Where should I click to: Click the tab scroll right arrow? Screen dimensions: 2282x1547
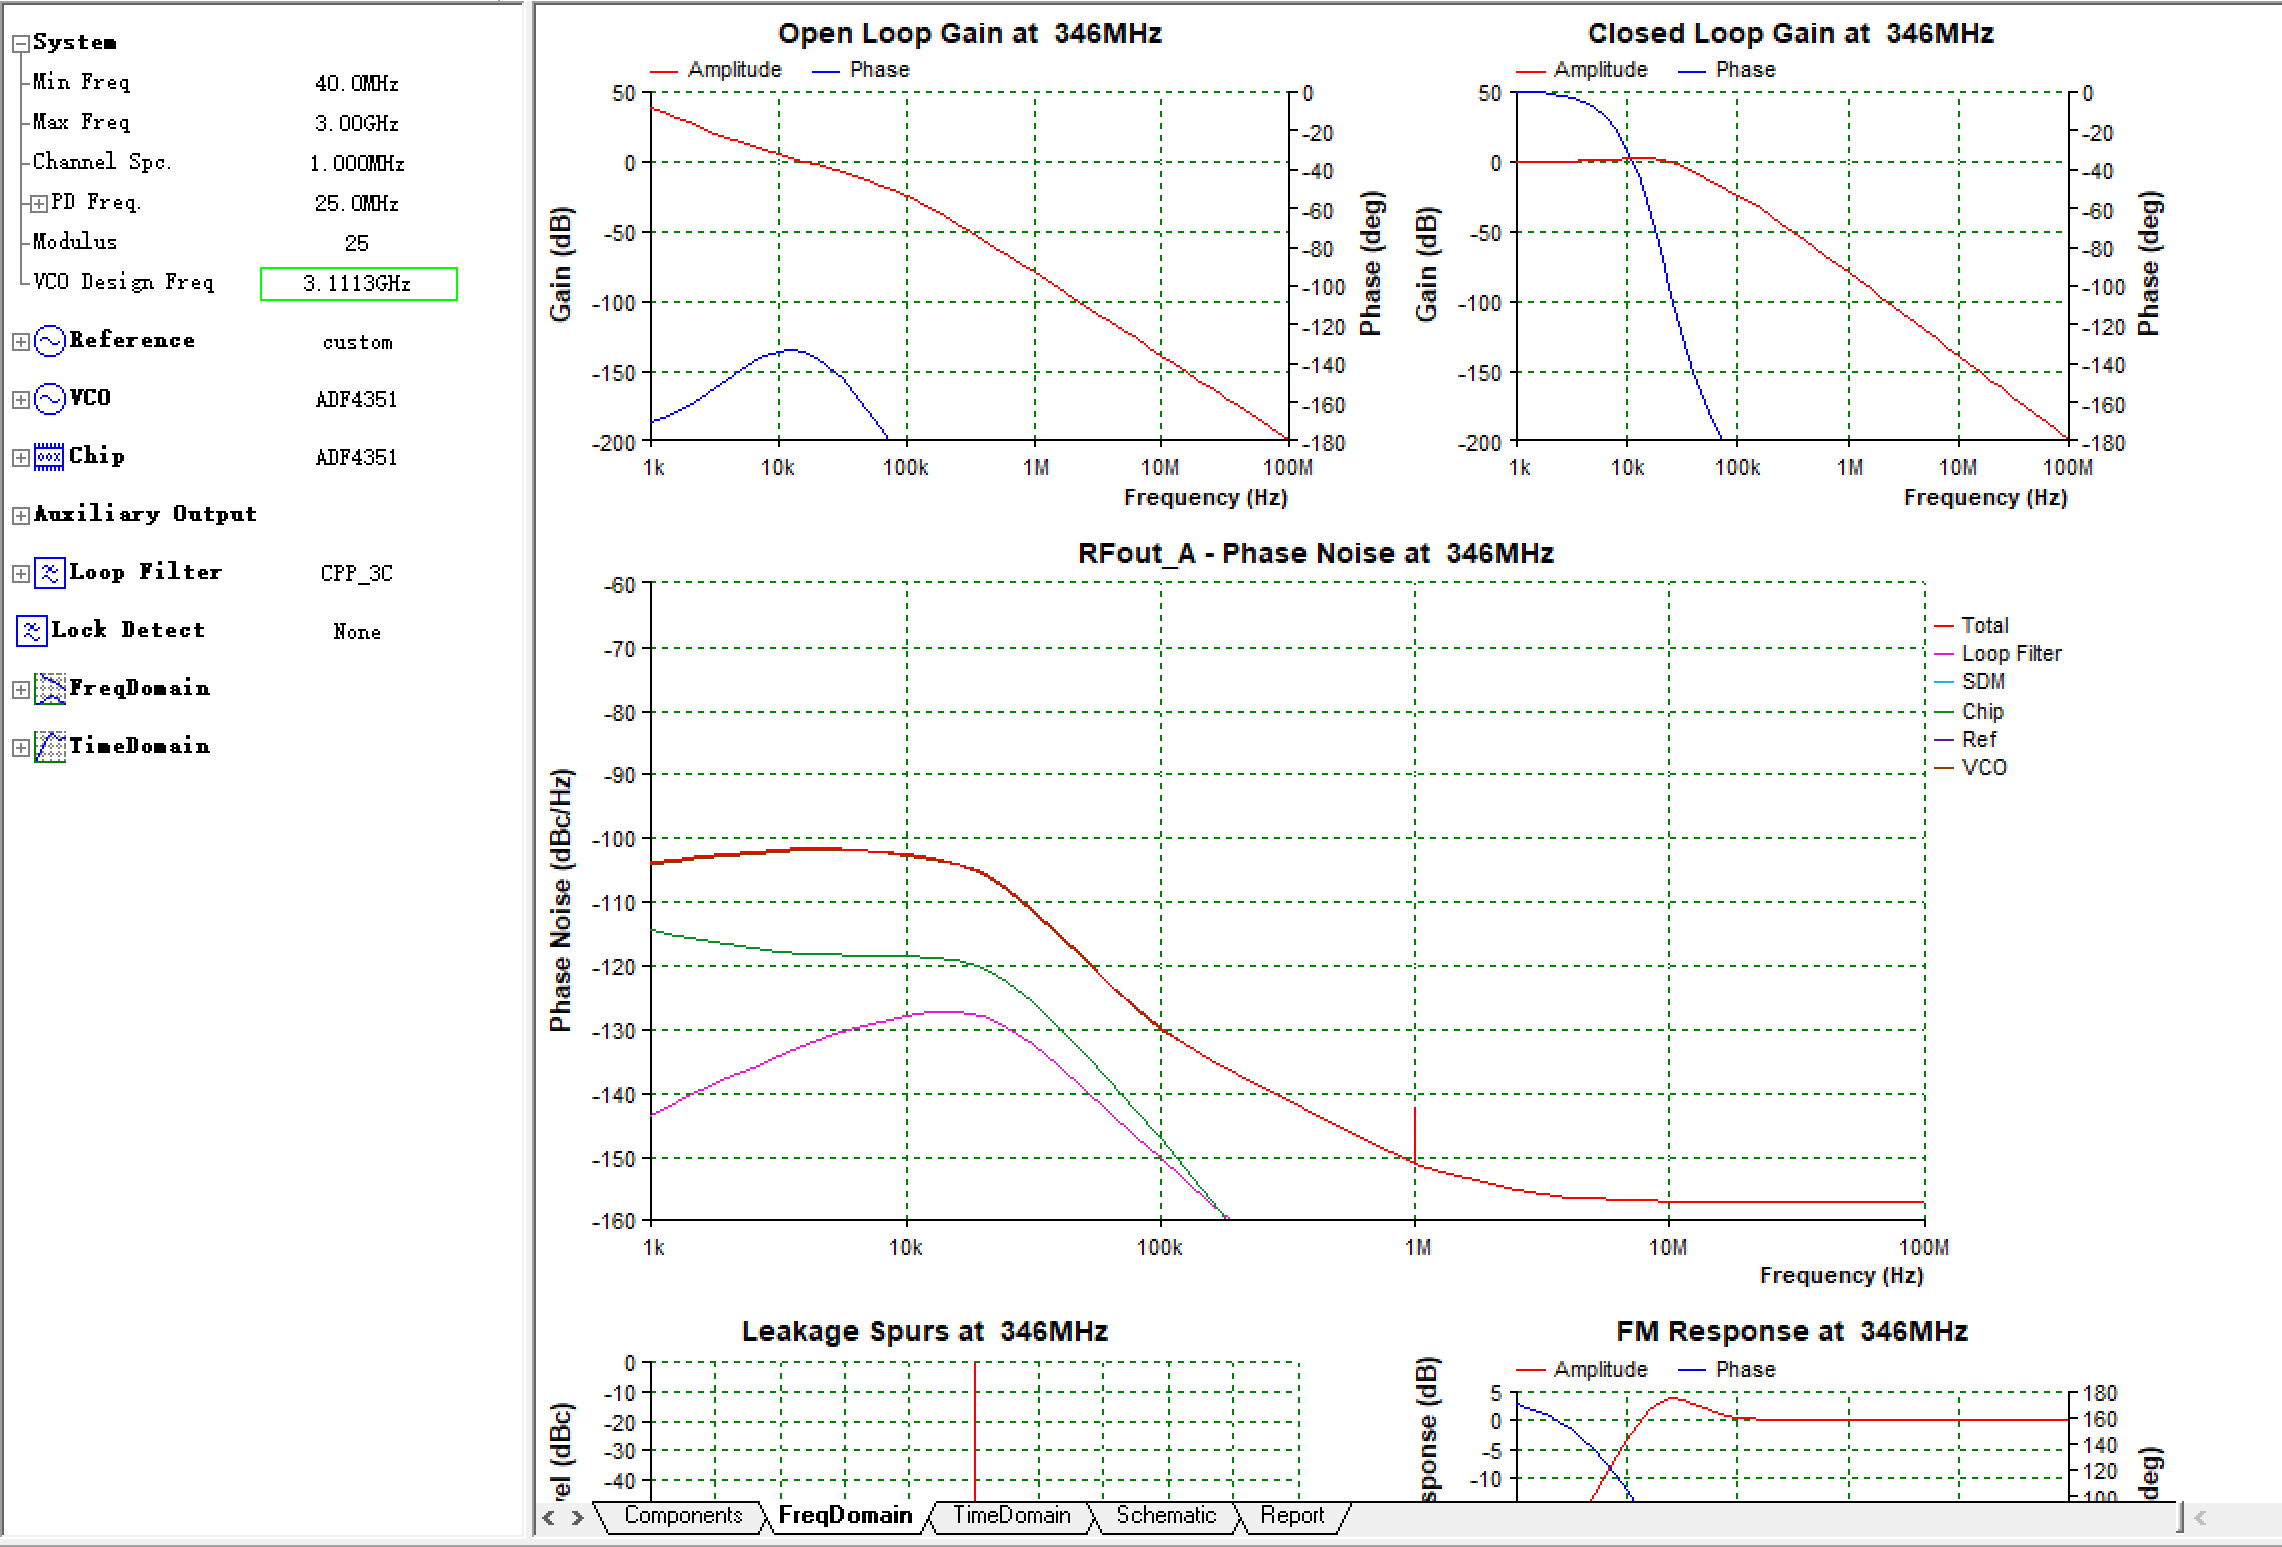pos(577,1517)
